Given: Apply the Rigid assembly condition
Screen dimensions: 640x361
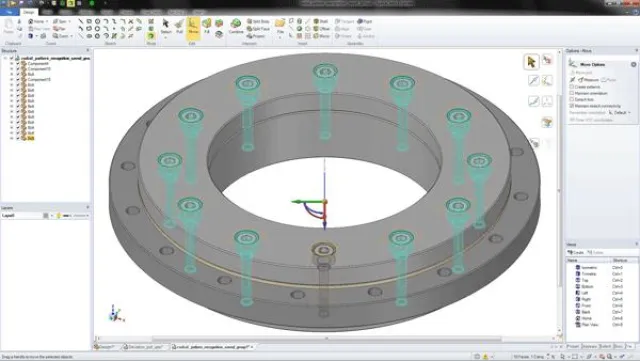Looking at the screenshot, I should pos(364,21).
